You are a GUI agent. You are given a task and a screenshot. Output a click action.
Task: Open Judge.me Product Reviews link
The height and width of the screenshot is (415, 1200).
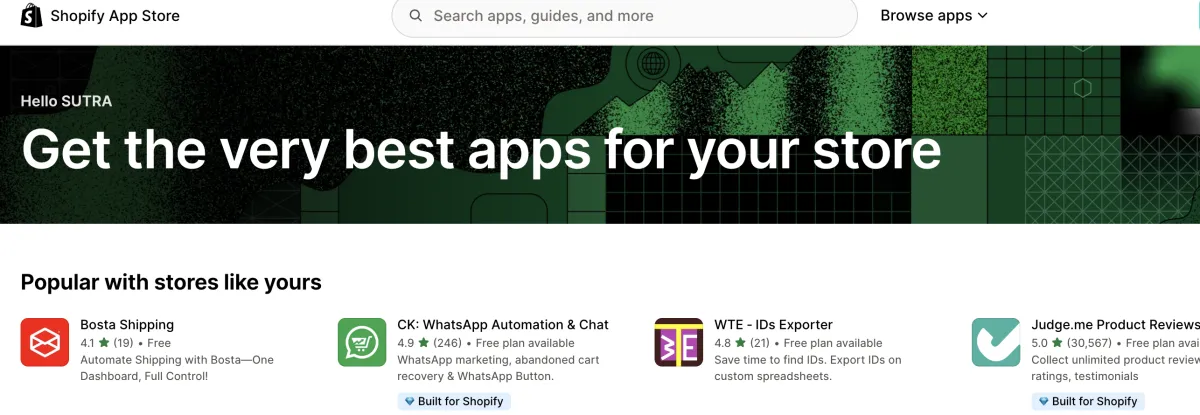click(1115, 325)
